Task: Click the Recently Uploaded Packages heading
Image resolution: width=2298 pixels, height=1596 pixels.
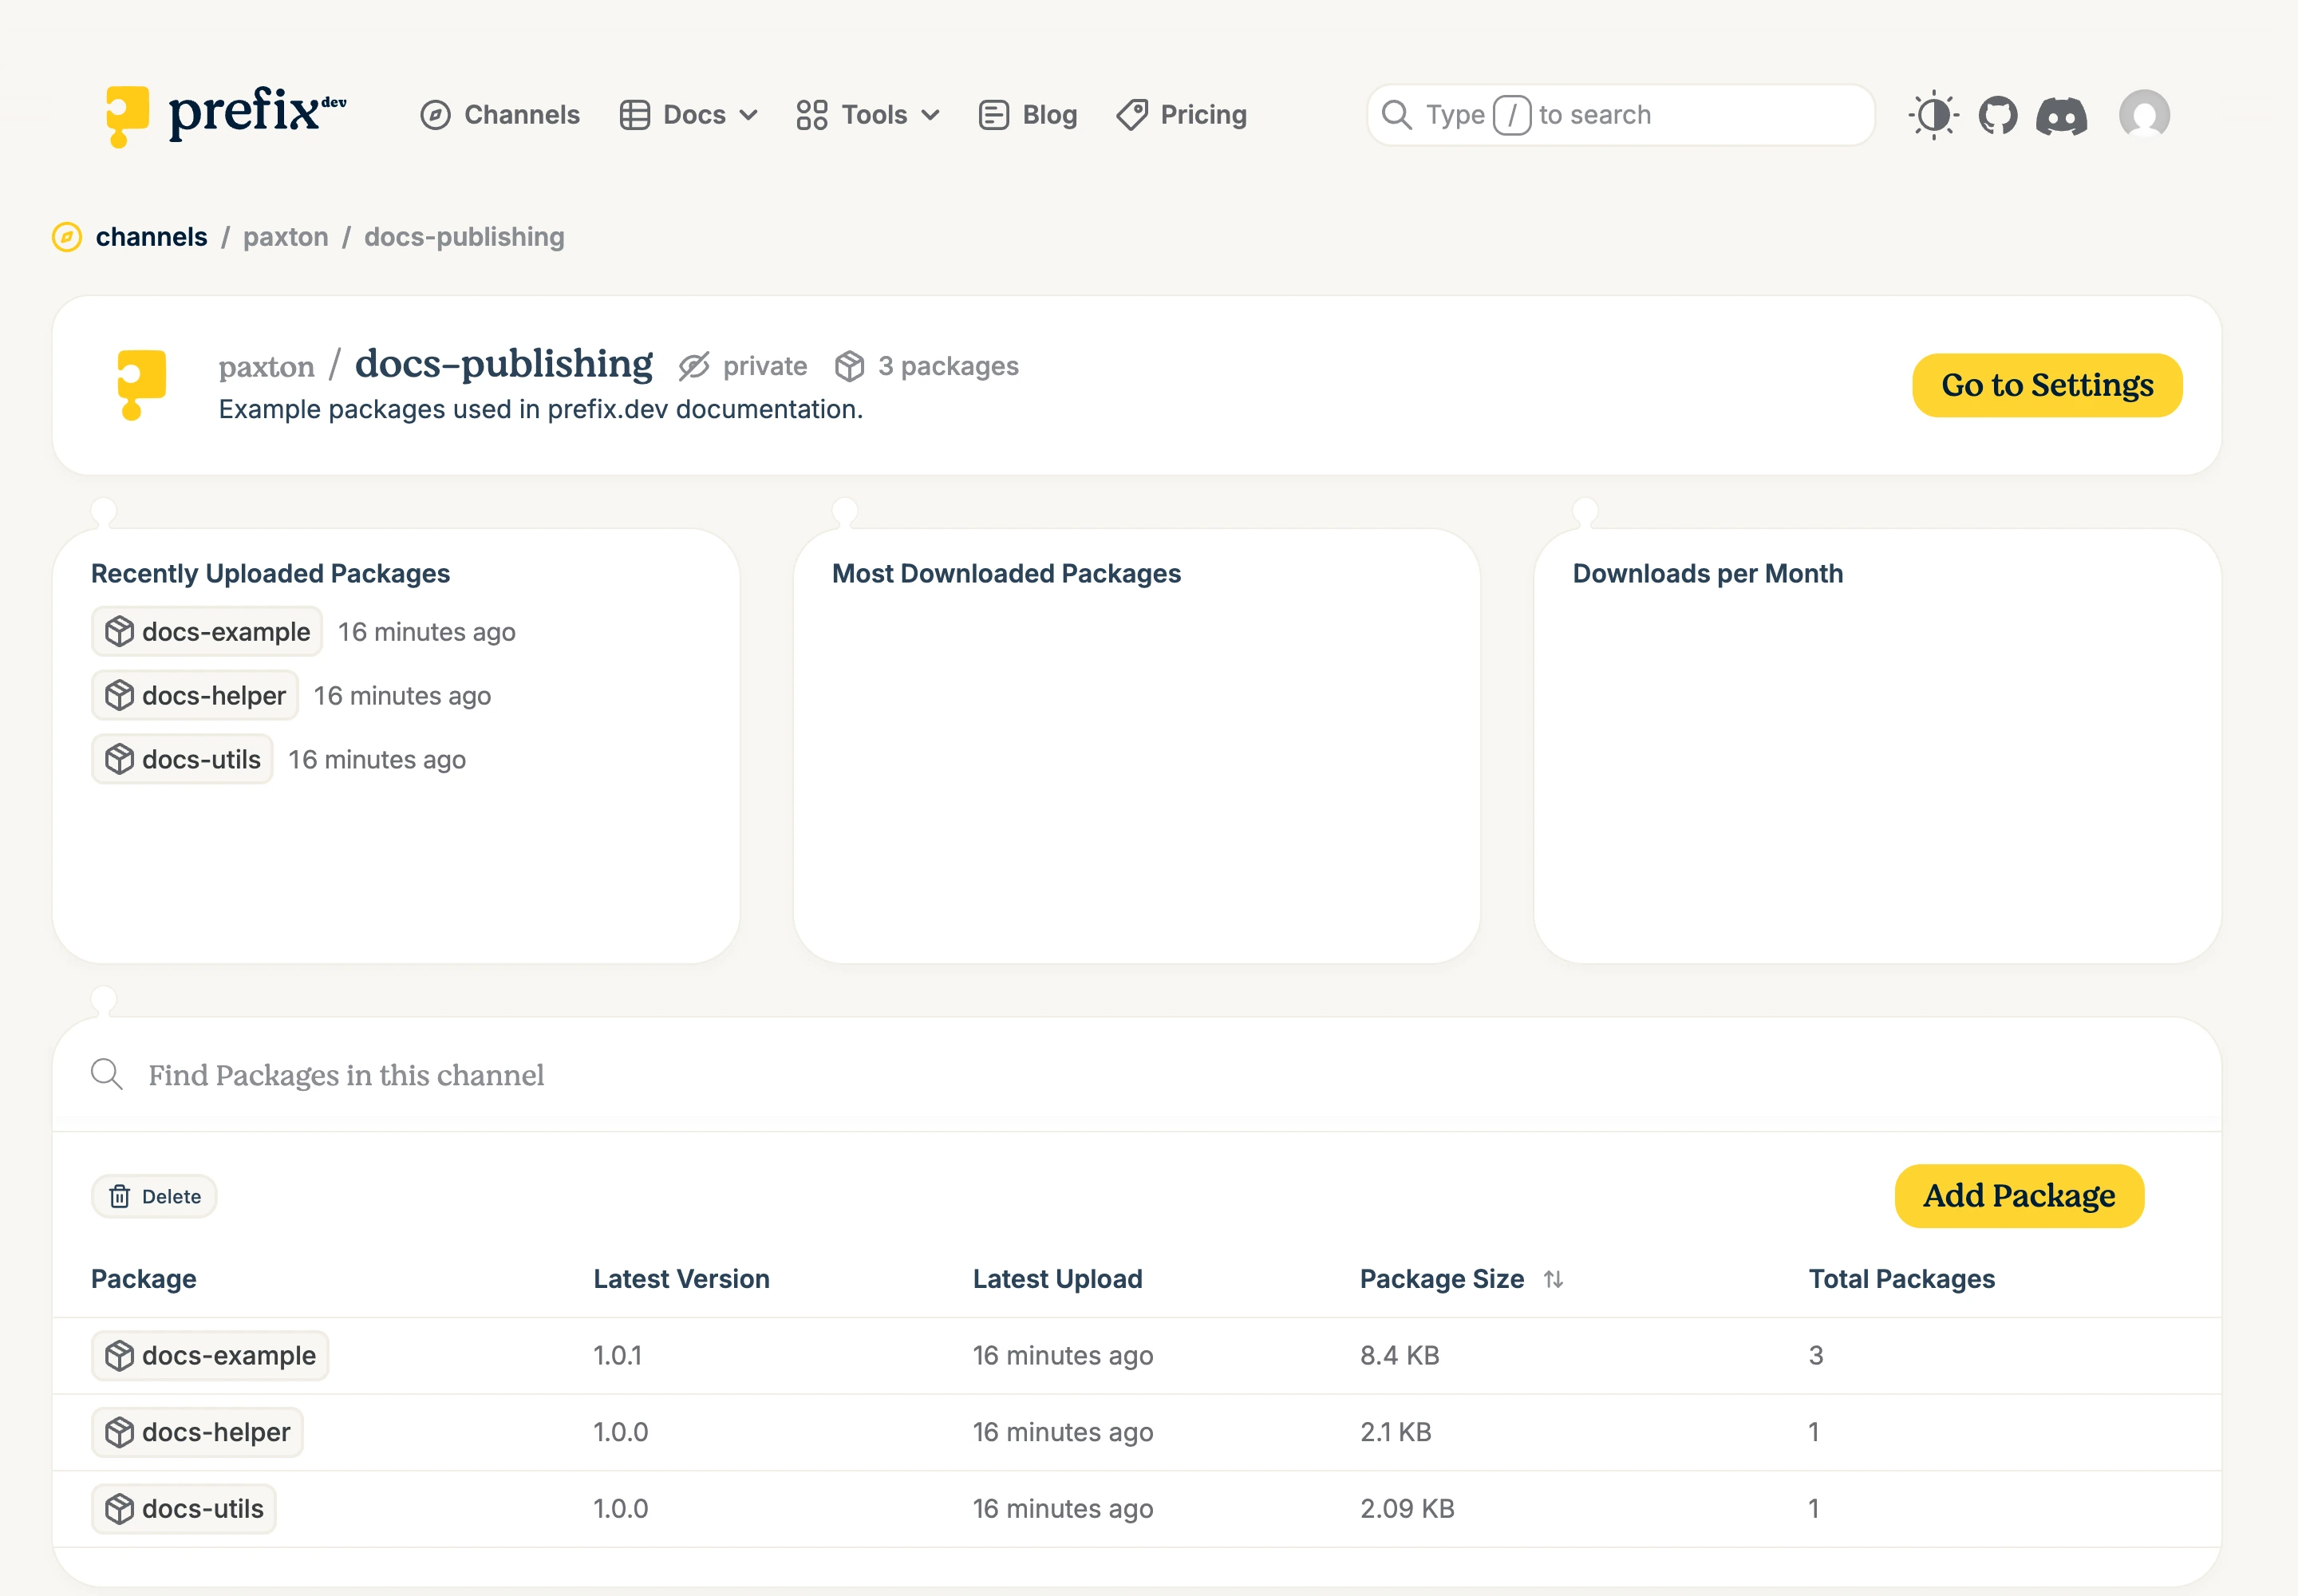Action: pyautogui.click(x=270, y=573)
